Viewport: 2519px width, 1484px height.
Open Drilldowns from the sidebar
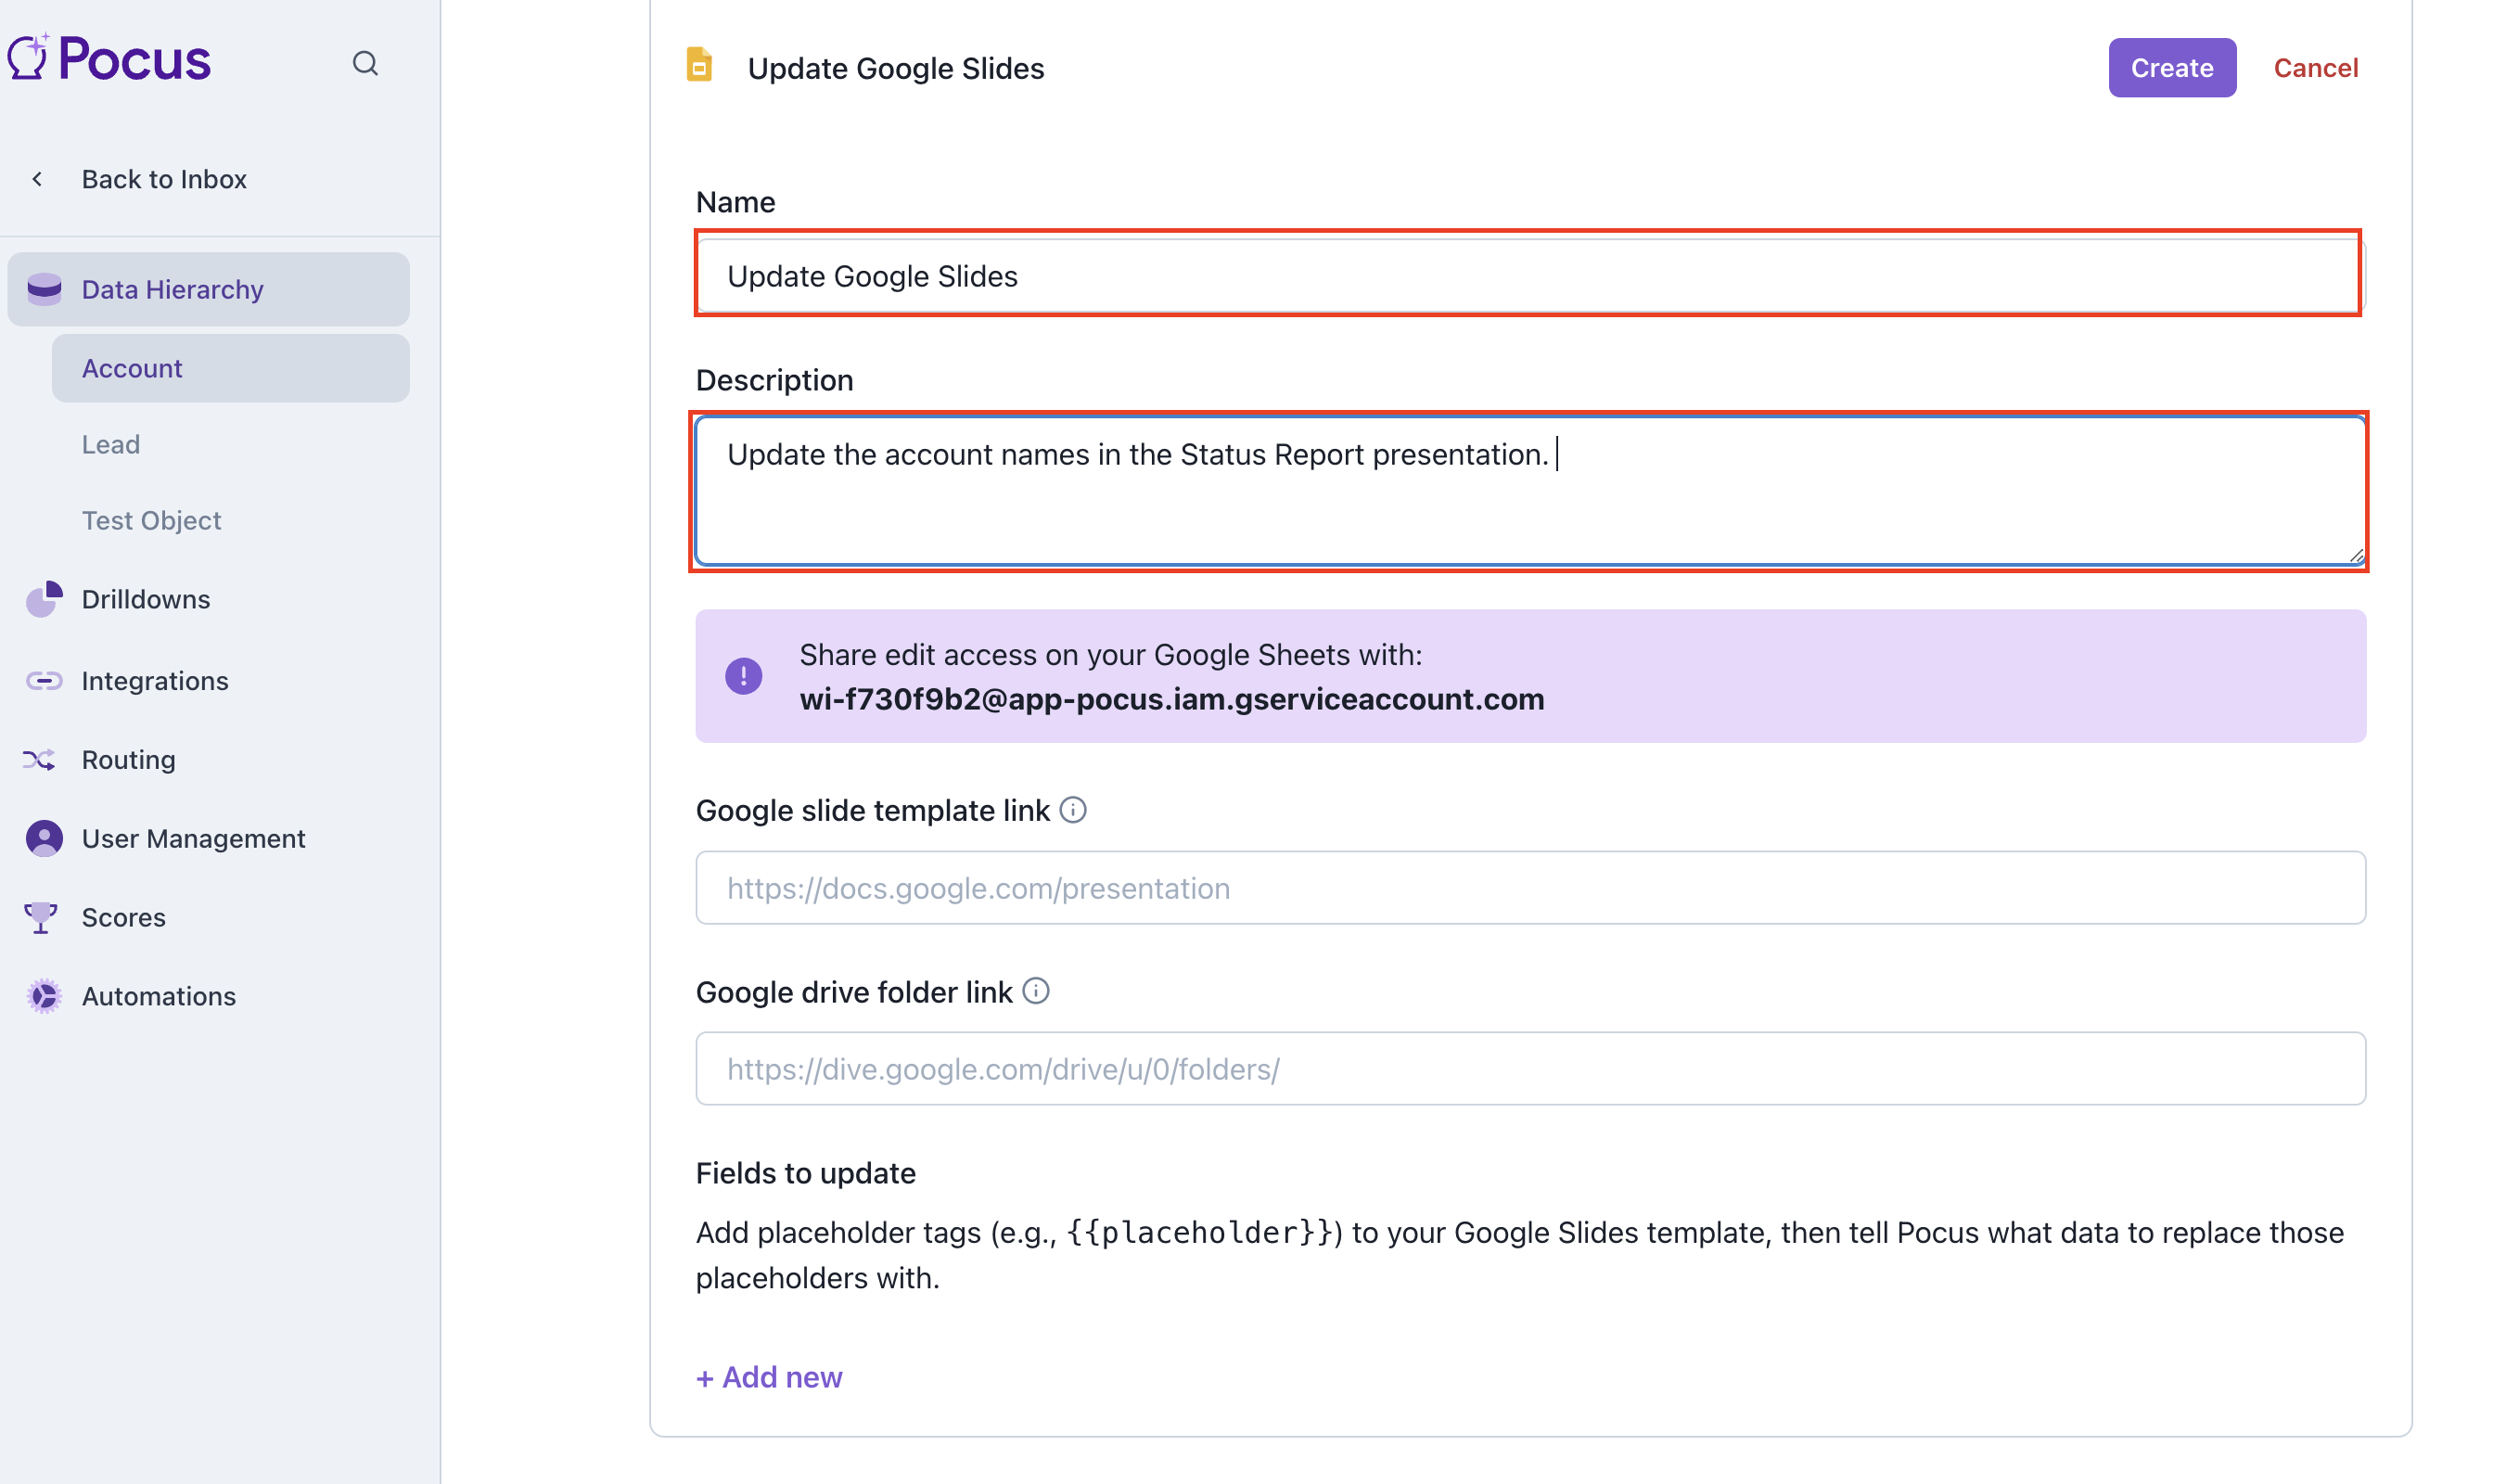pyautogui.click(x=146, y=599)
